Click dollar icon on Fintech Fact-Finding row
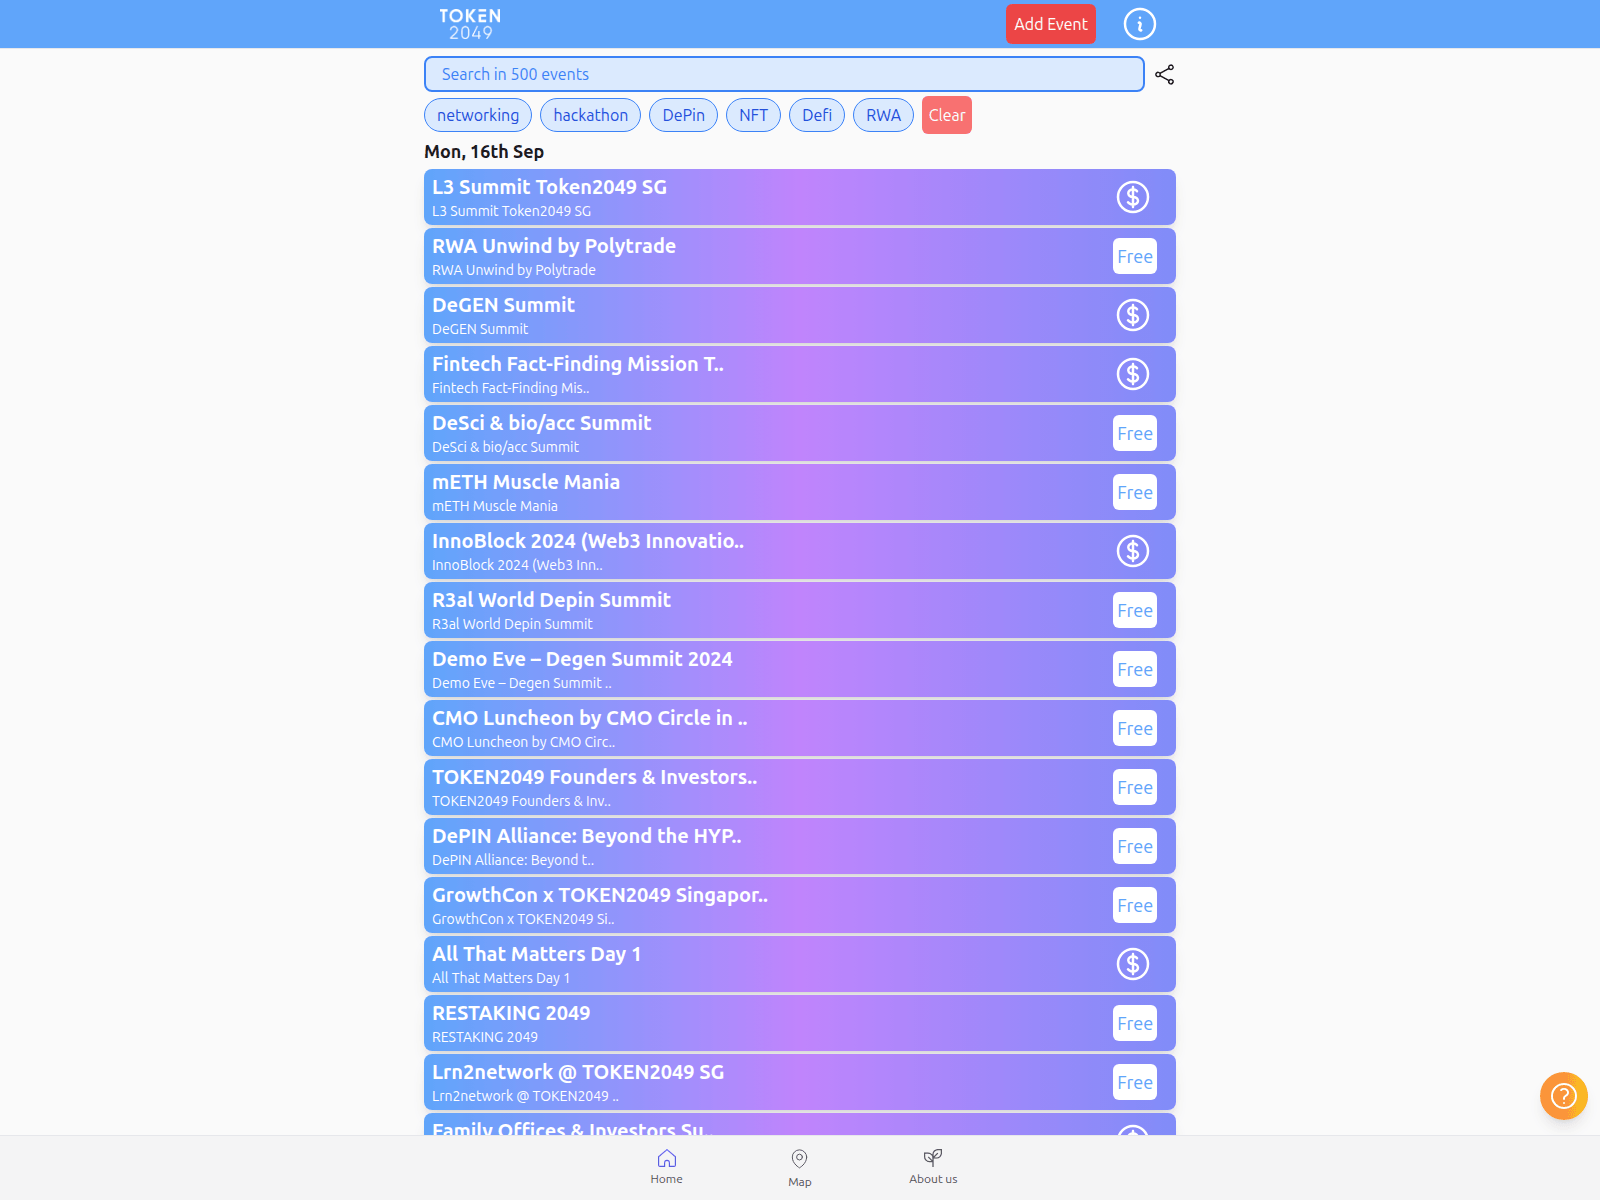Viewport: 1600px width, 1200px height. coord(1133,374)
